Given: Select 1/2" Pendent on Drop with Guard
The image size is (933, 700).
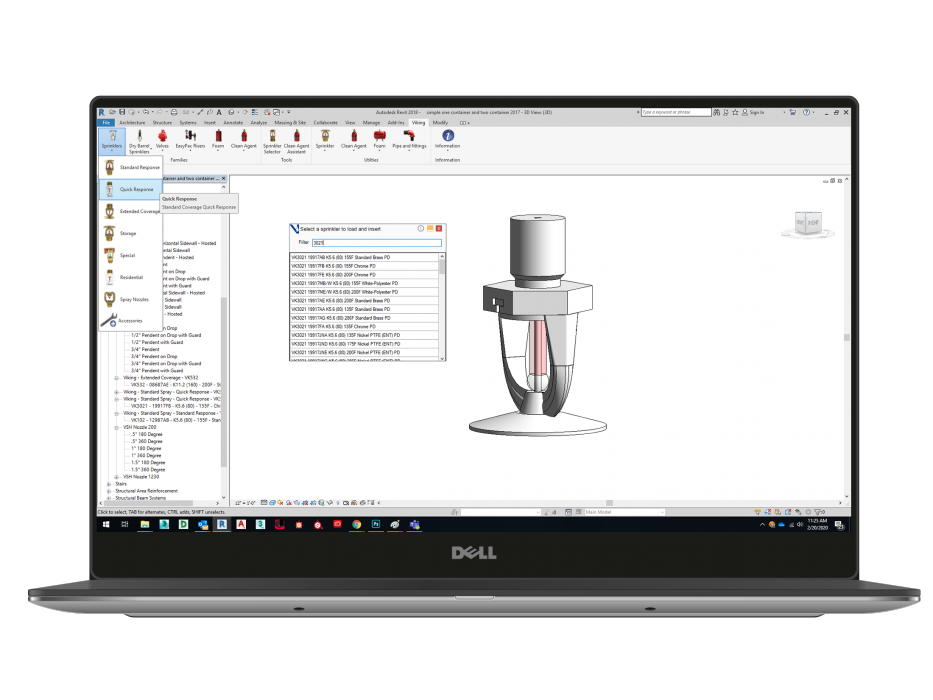Looking at the screenshot, I should [x=166, y=335].
